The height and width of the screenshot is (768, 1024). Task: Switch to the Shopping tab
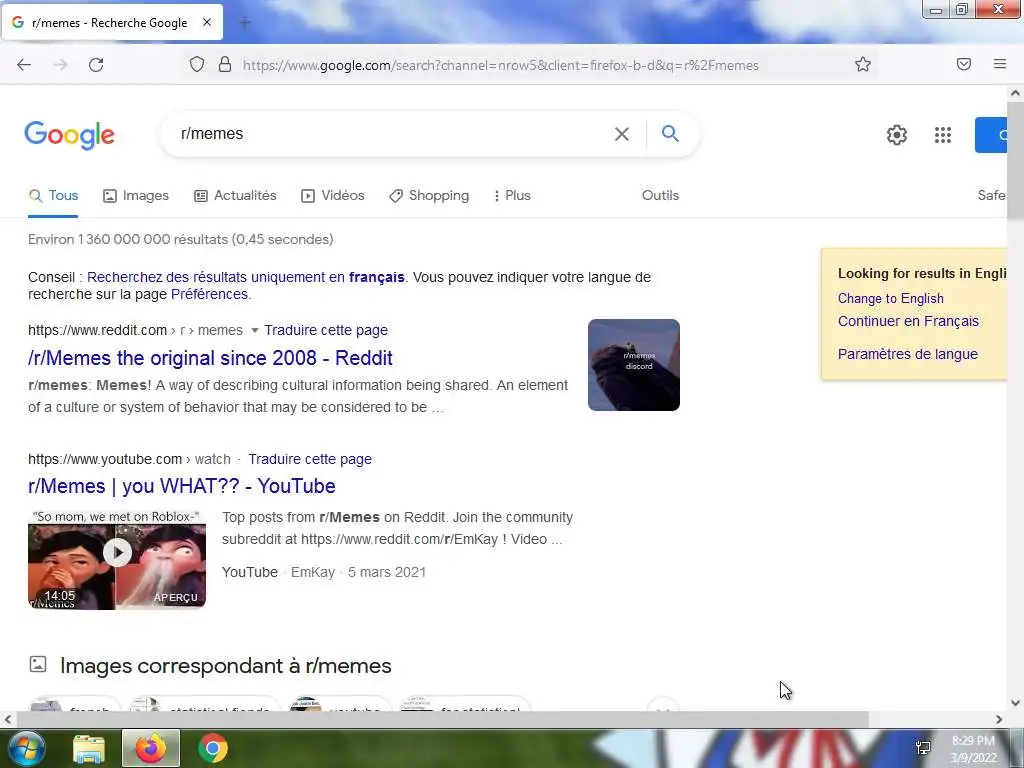(x=428, y=195)
